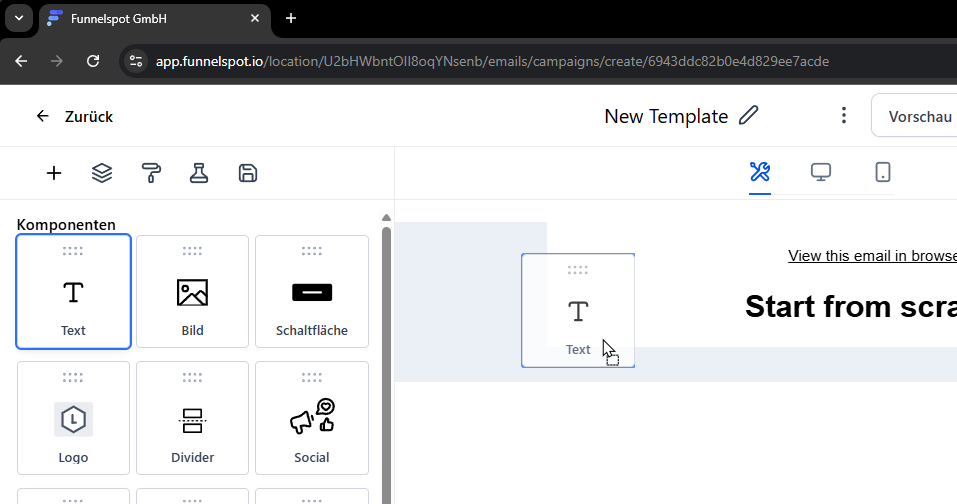
Task: Open the three-dot more options menu
Action: click(x=844, y=116)
